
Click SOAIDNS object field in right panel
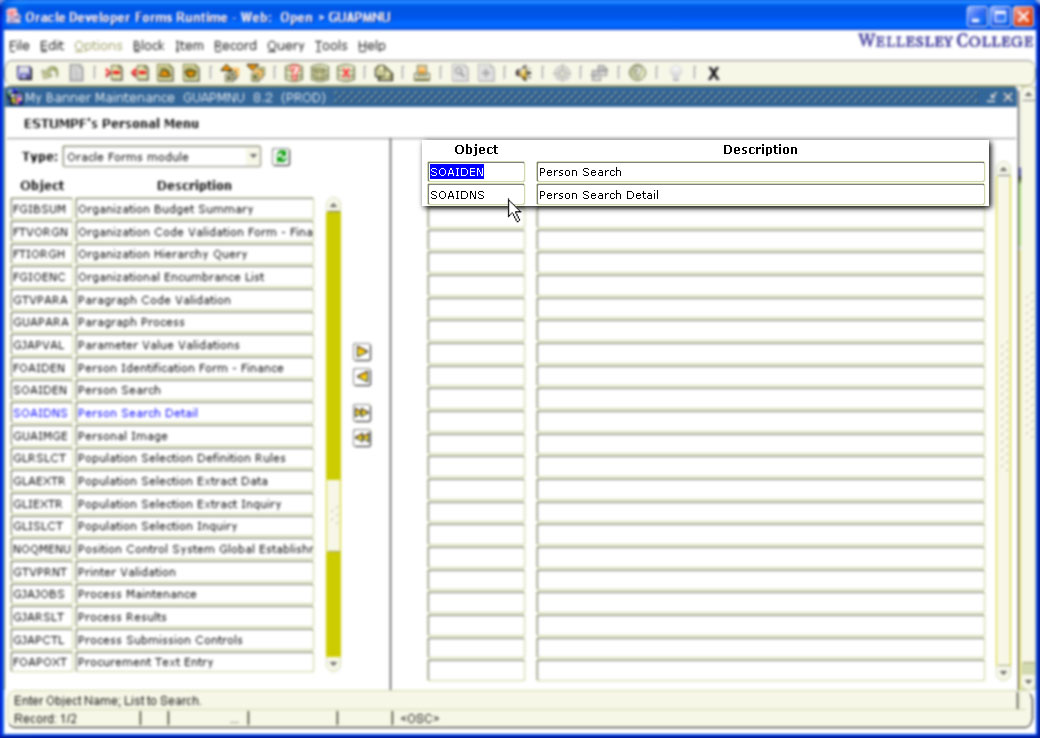(476, 195)
